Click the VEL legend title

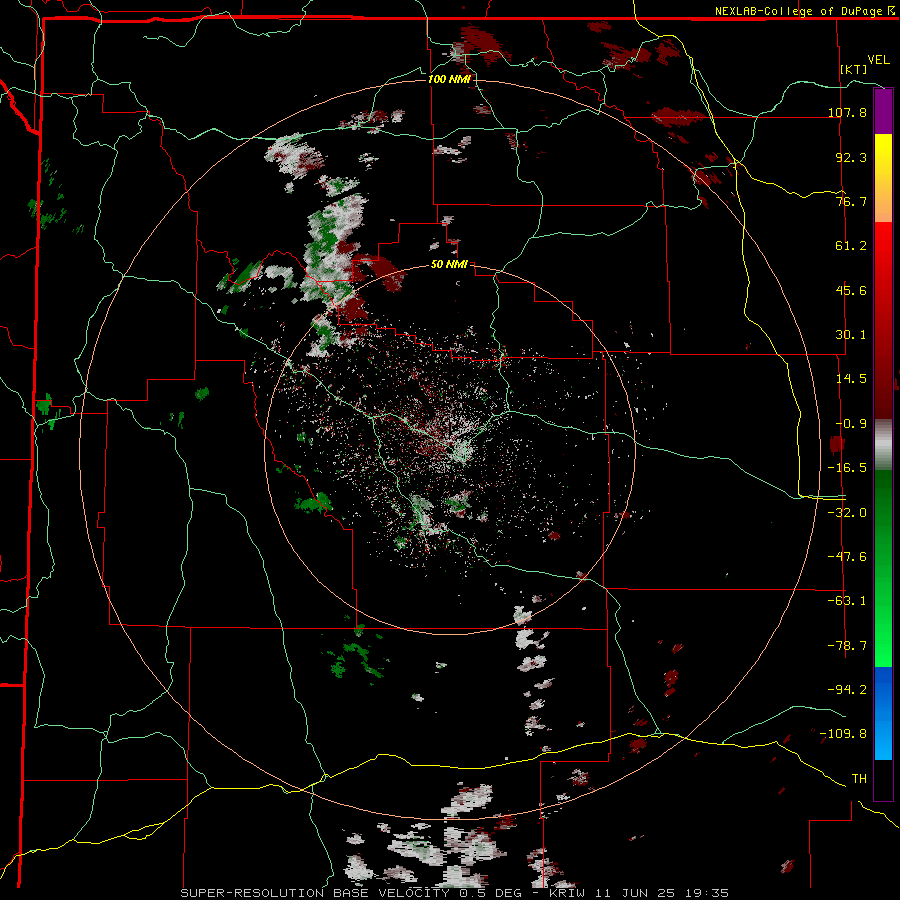coord(878,60)
